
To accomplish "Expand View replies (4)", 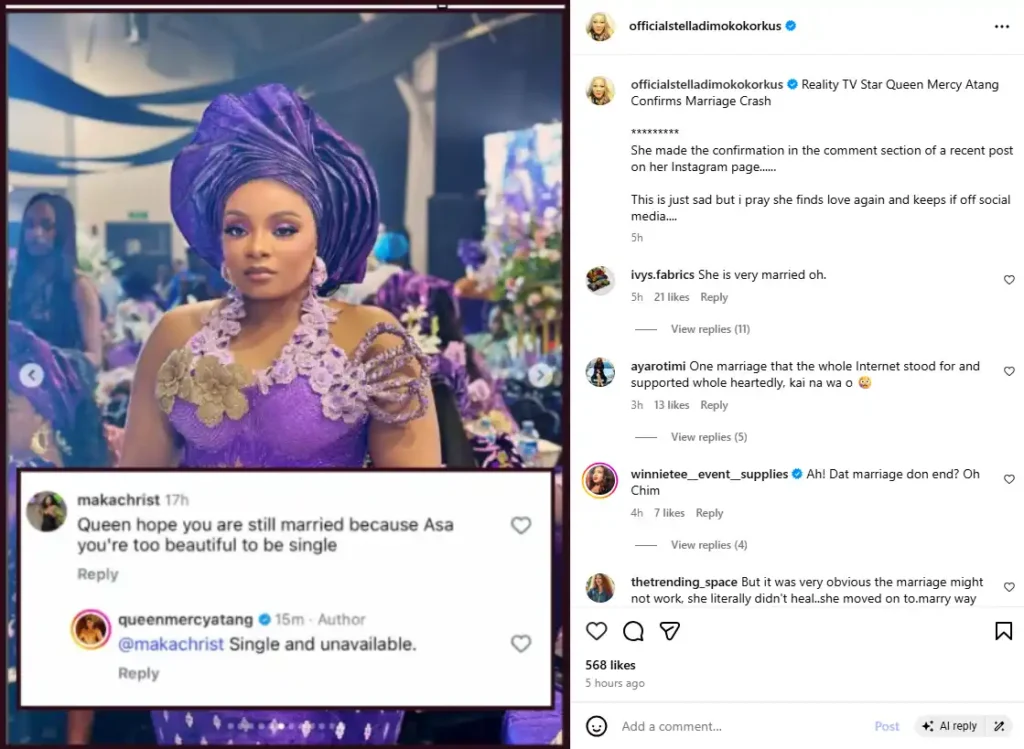I will click(x=709, y=545).
